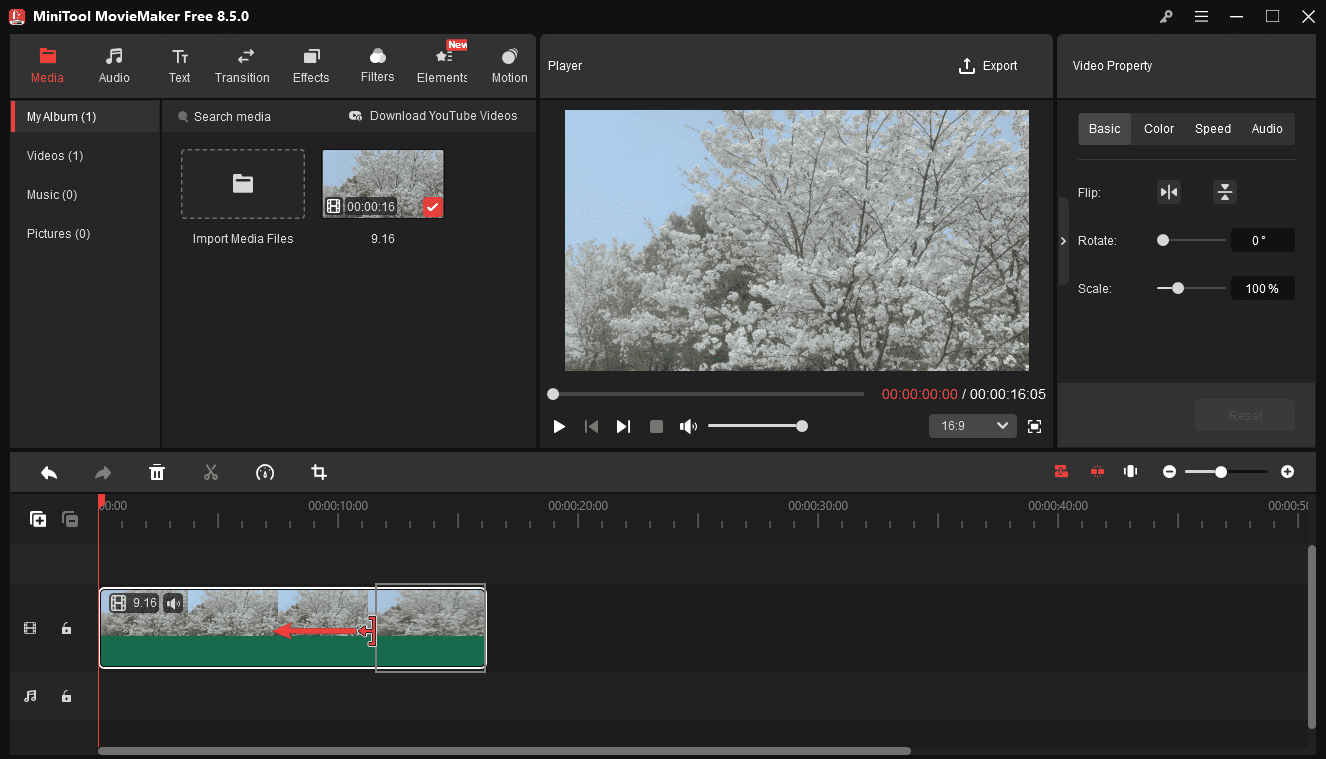Screen dimensions: 1326x759
Task: Split the clip with scissors tool
Action: [x=211, y=471]
